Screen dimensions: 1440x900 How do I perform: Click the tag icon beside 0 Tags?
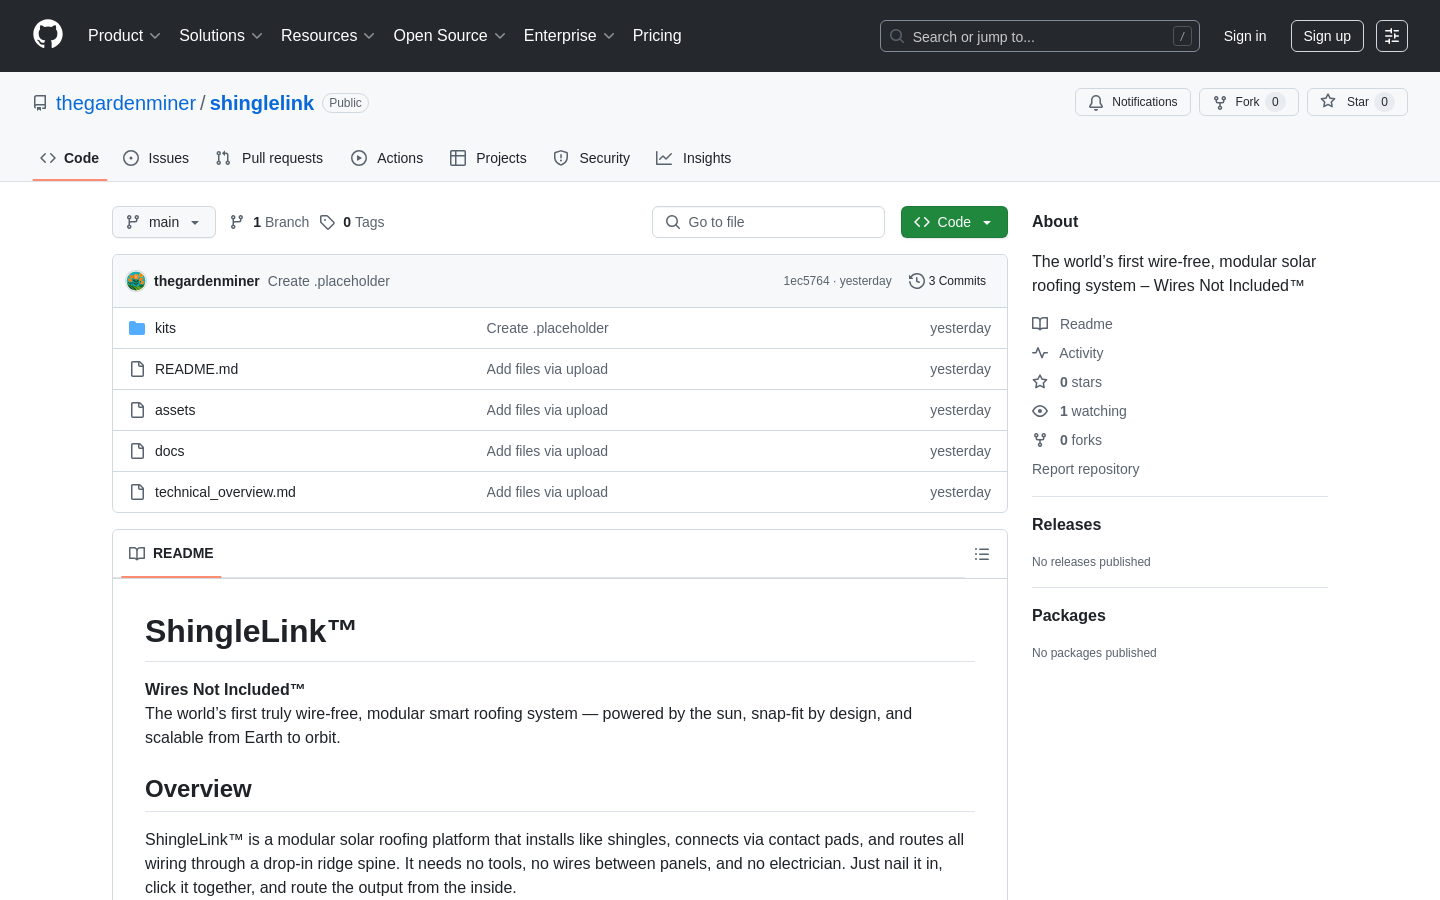coord(327,222)
